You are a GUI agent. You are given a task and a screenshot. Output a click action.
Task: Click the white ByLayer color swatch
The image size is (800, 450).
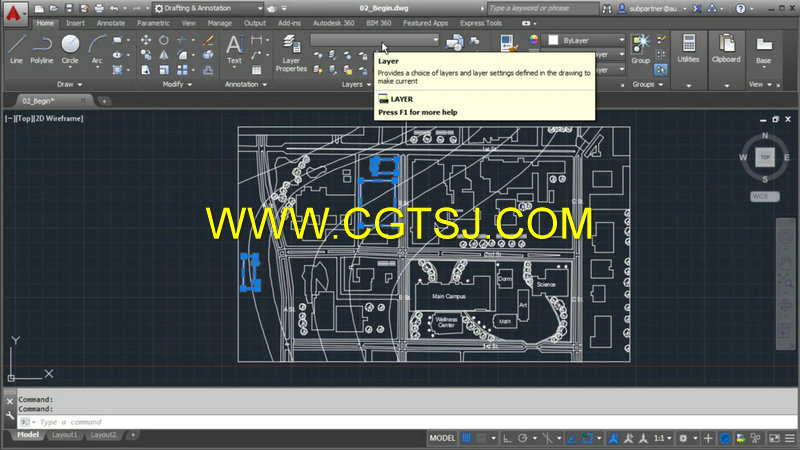coord(553,40)
